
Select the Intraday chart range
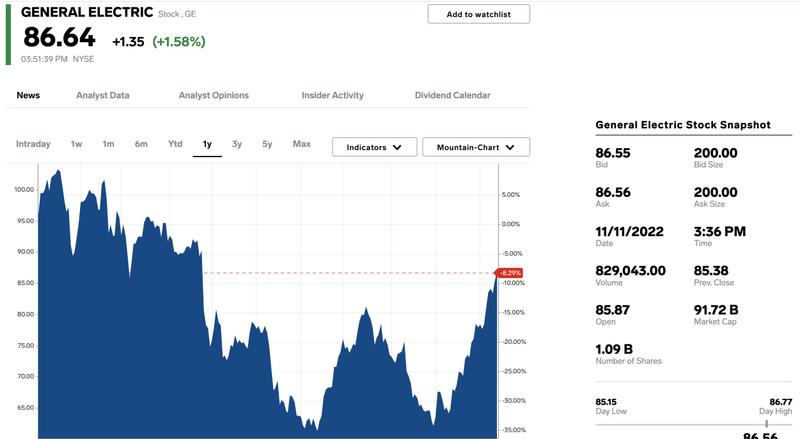[33, 144]
